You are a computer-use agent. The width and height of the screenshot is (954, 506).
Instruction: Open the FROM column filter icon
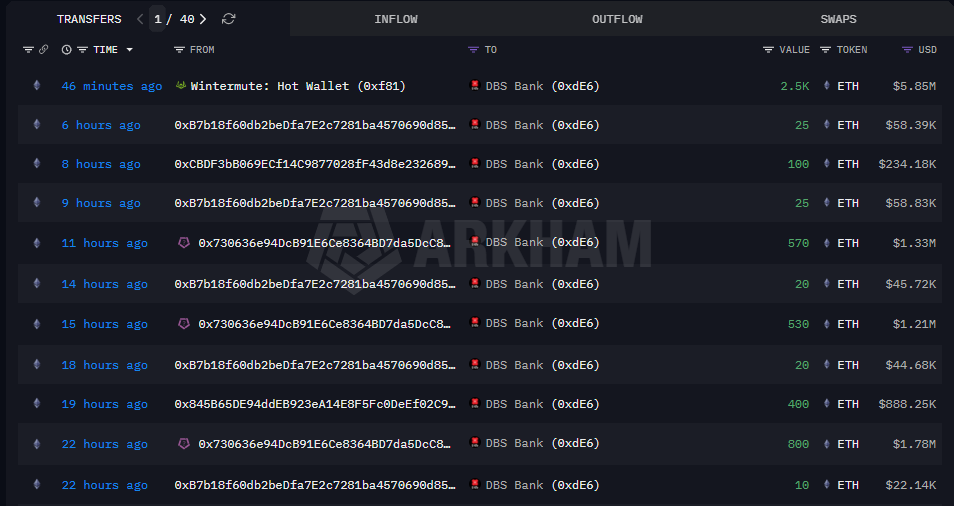click(x=179, y=49)
